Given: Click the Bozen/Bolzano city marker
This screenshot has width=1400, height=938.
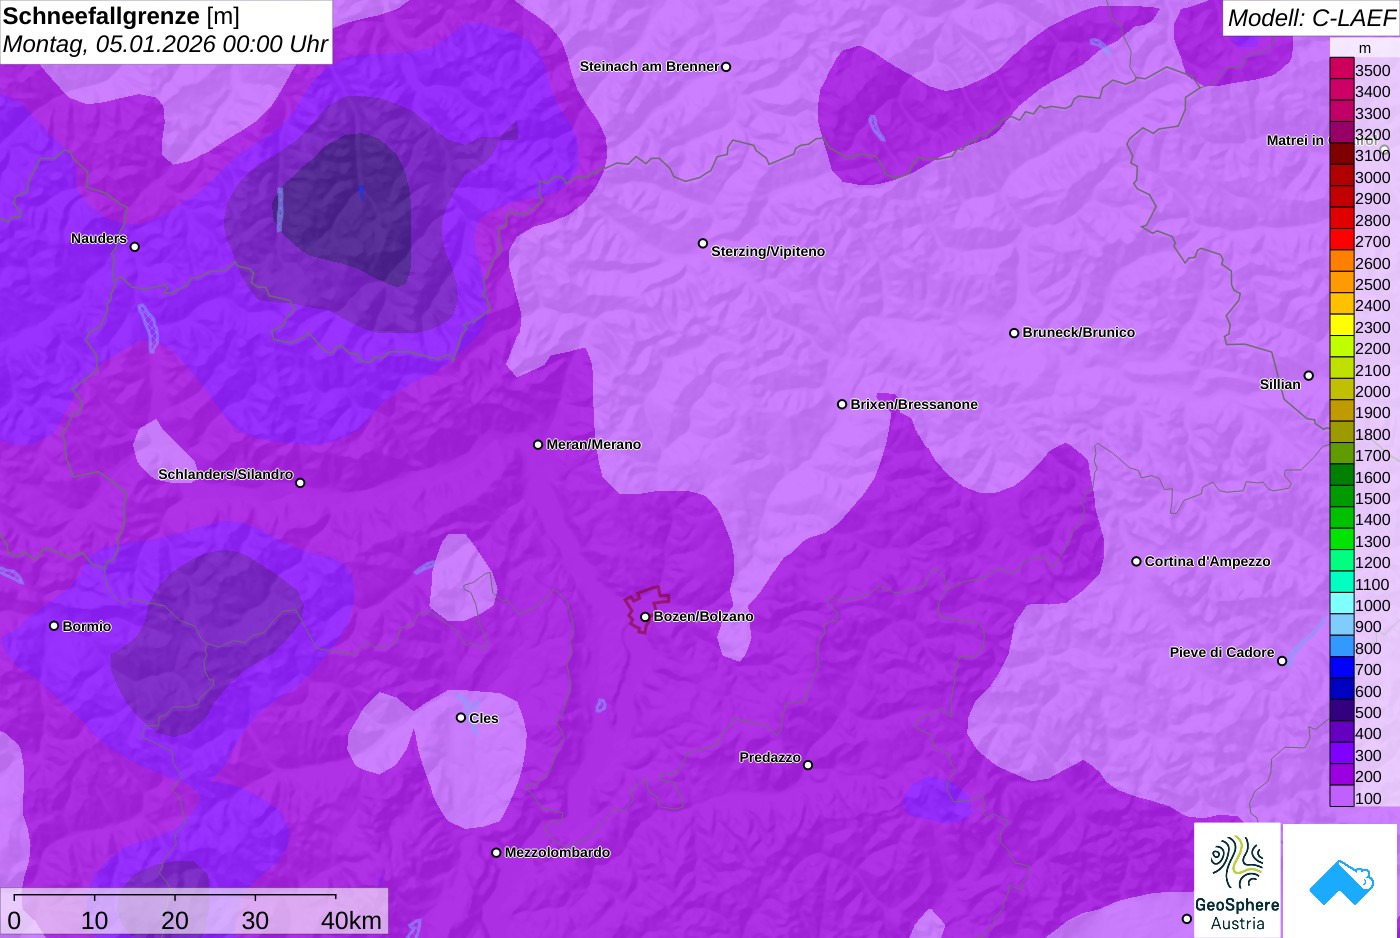Looking at the screenshot, I should pyautogui.click(x=645, y=617).
